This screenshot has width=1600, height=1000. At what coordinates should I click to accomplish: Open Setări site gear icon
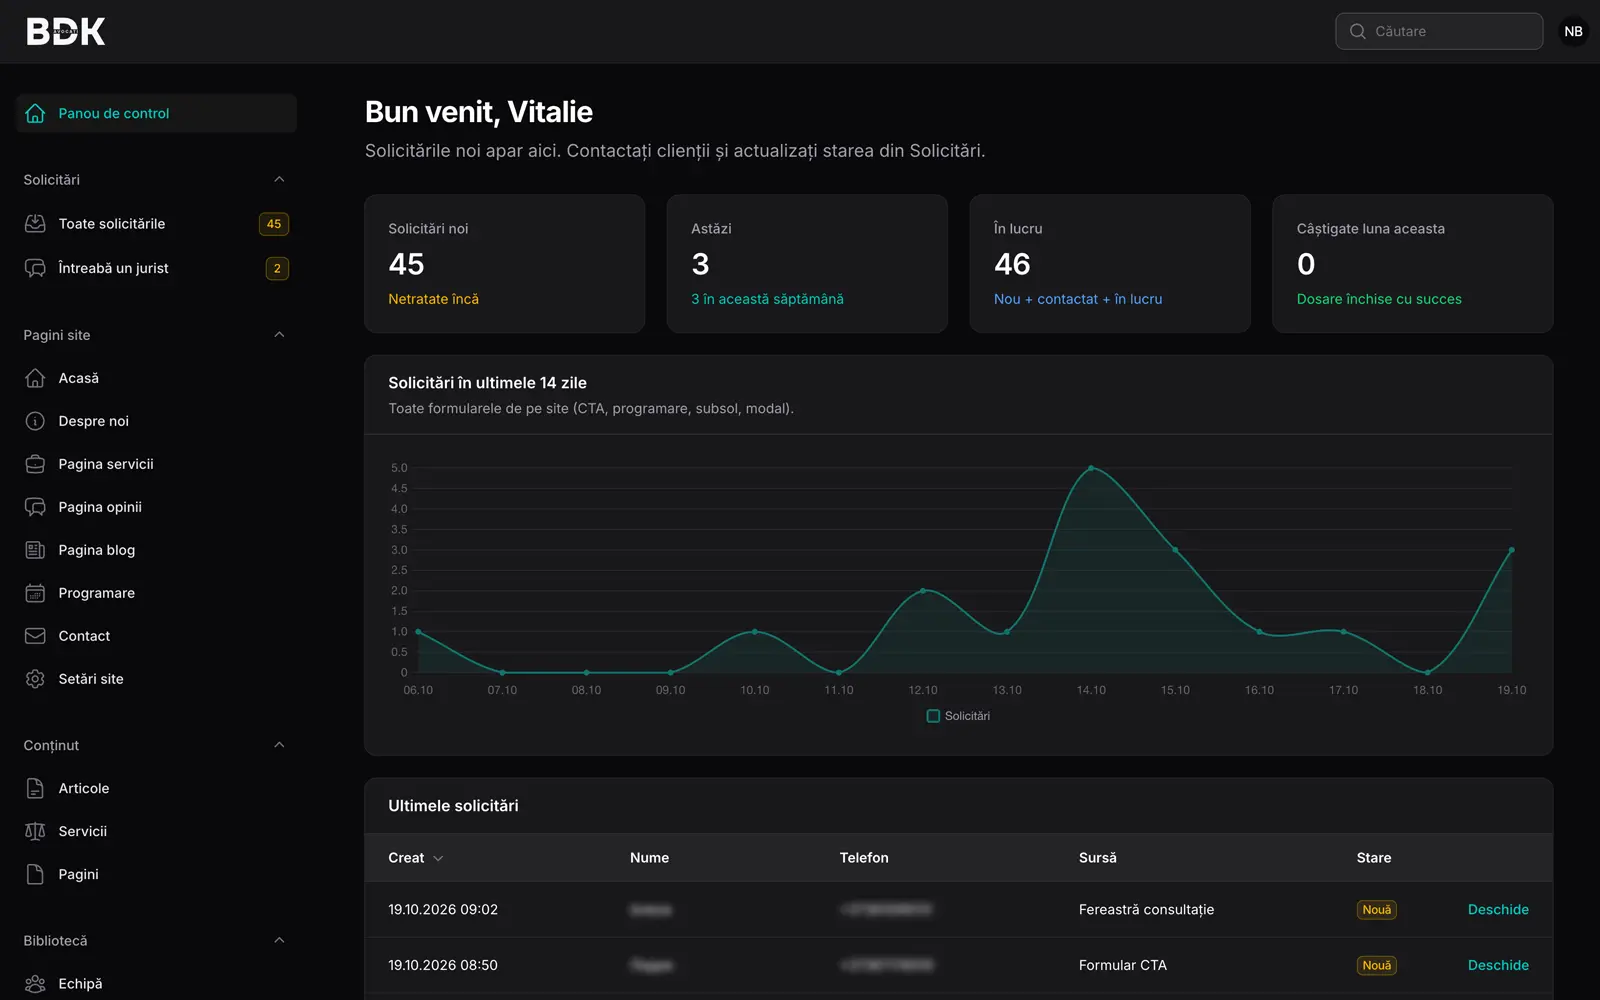(x=35, y=679)
